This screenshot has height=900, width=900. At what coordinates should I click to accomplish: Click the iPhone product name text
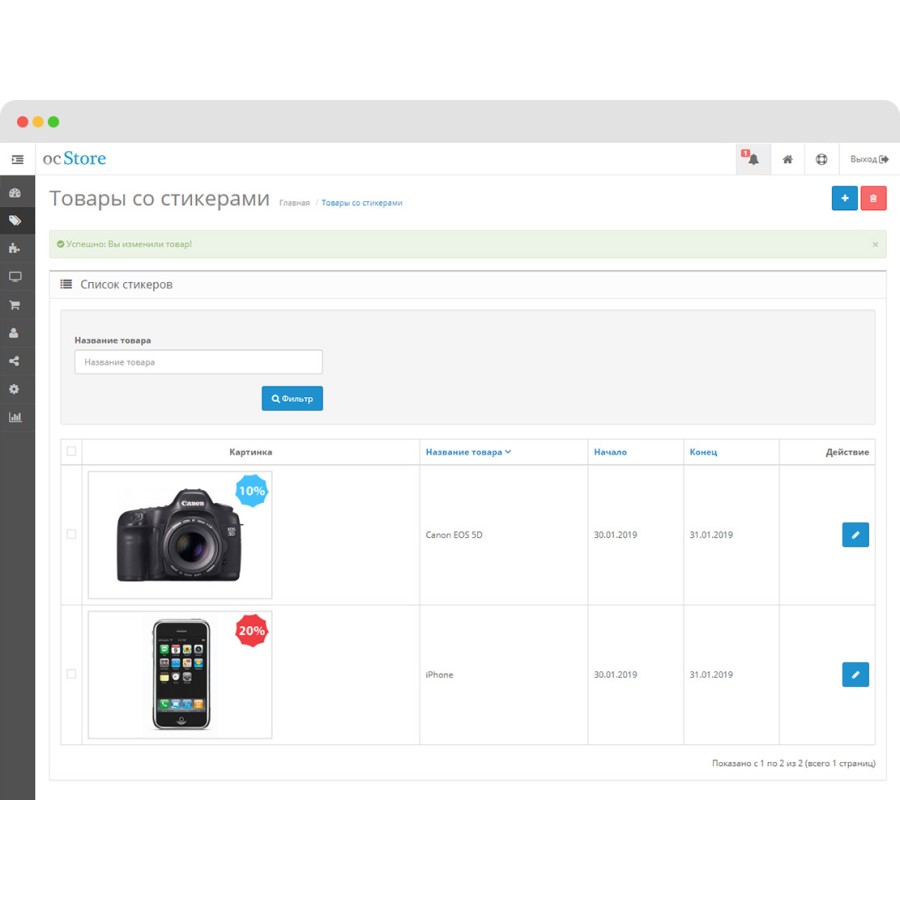coord(439,675)
